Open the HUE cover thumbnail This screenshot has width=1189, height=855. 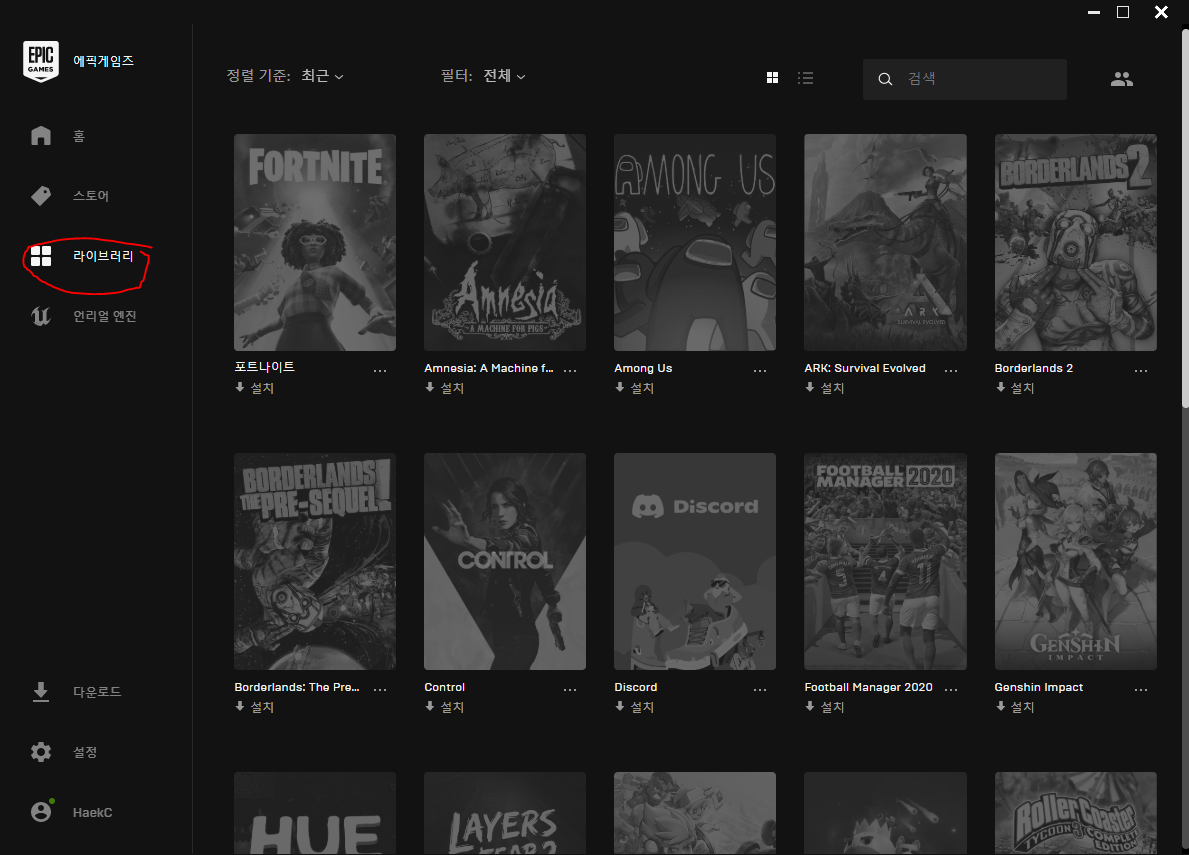pyautogui.click(x=315, y=813)
